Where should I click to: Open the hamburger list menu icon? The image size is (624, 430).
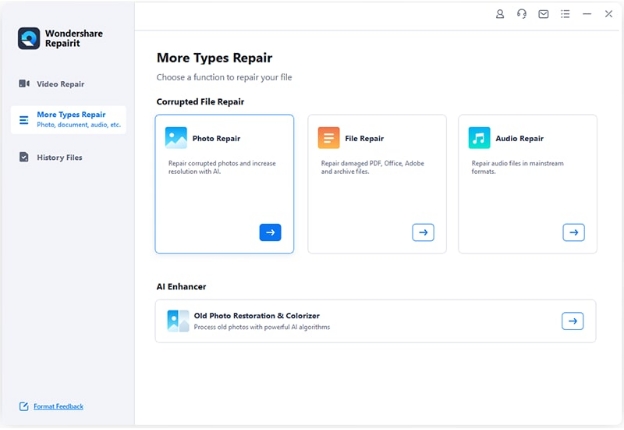[565, 14]
